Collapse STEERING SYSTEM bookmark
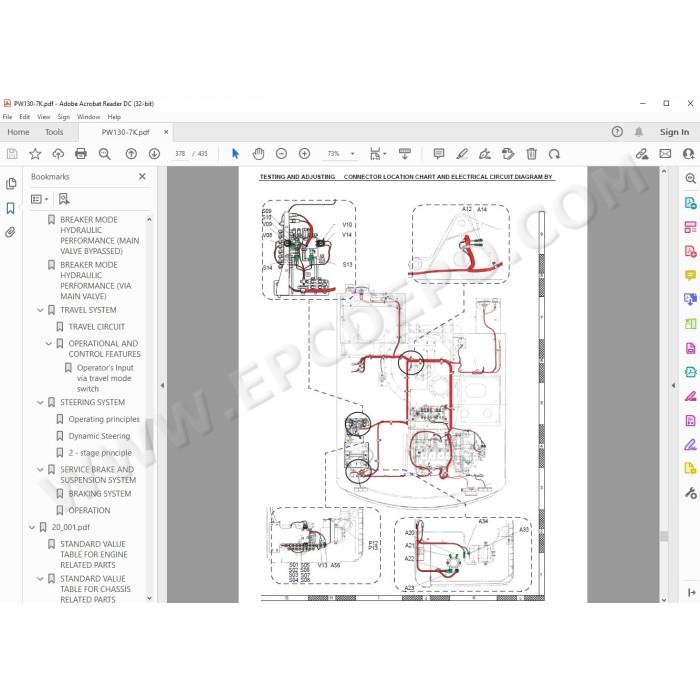Screen dimensions: 700x700 pos(40,402)
